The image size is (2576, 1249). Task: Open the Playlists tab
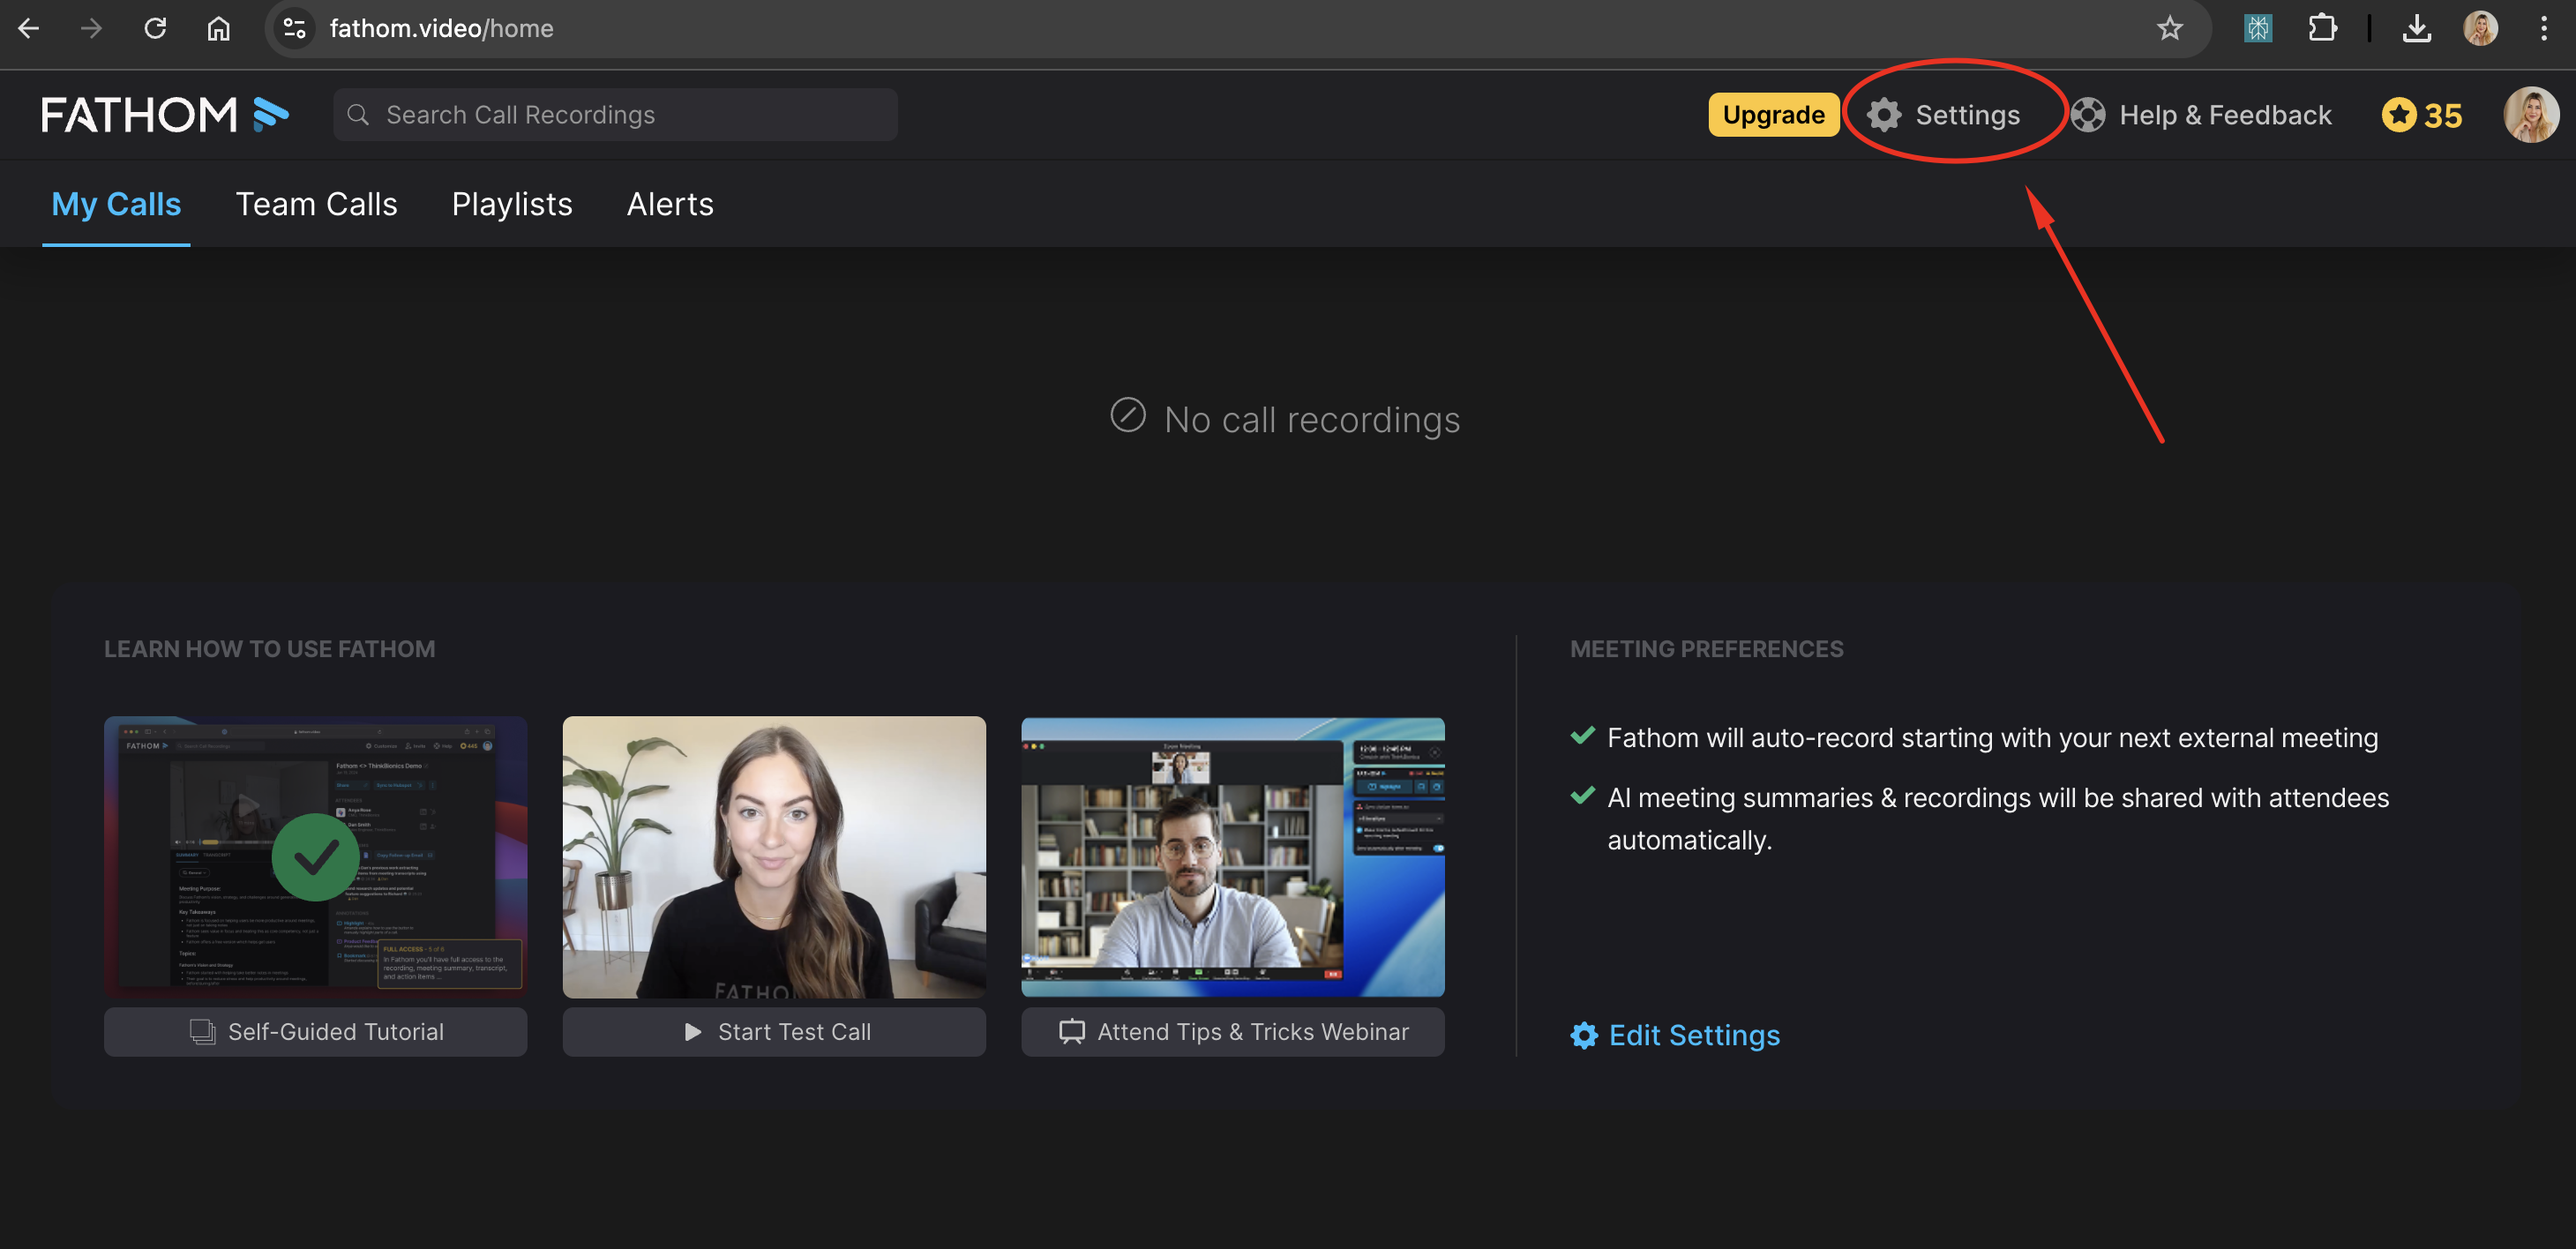click(x=511, y=204)
